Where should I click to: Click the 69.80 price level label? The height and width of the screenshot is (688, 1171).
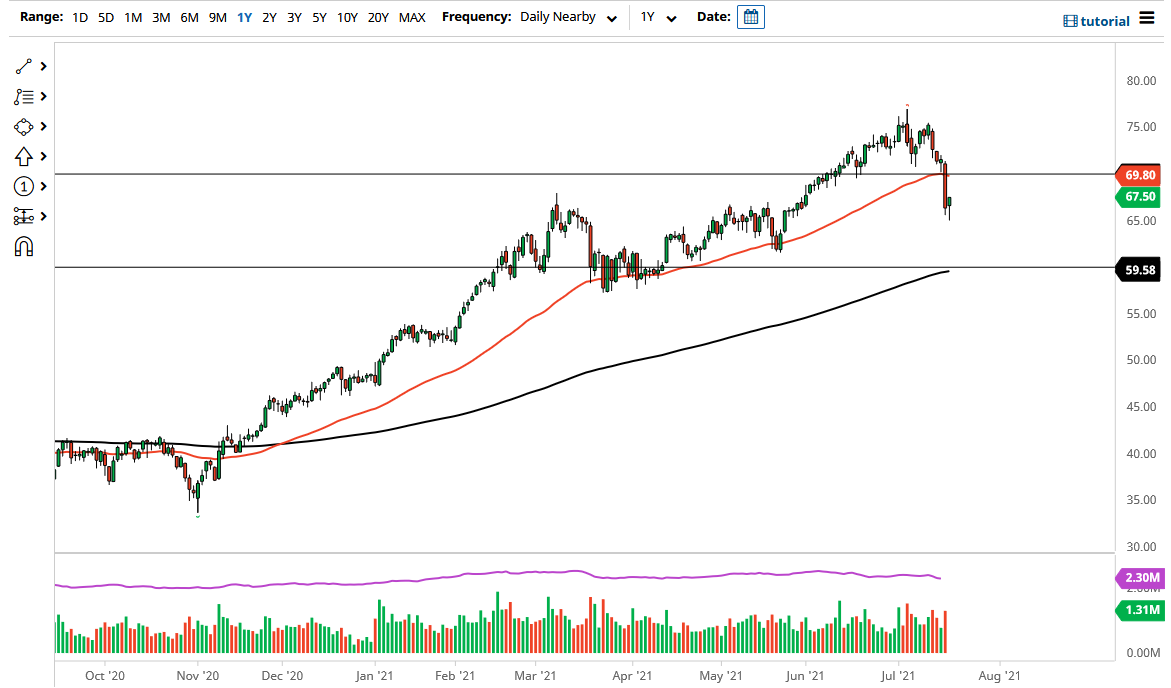pyautogui.click(x=1139, y=174)
